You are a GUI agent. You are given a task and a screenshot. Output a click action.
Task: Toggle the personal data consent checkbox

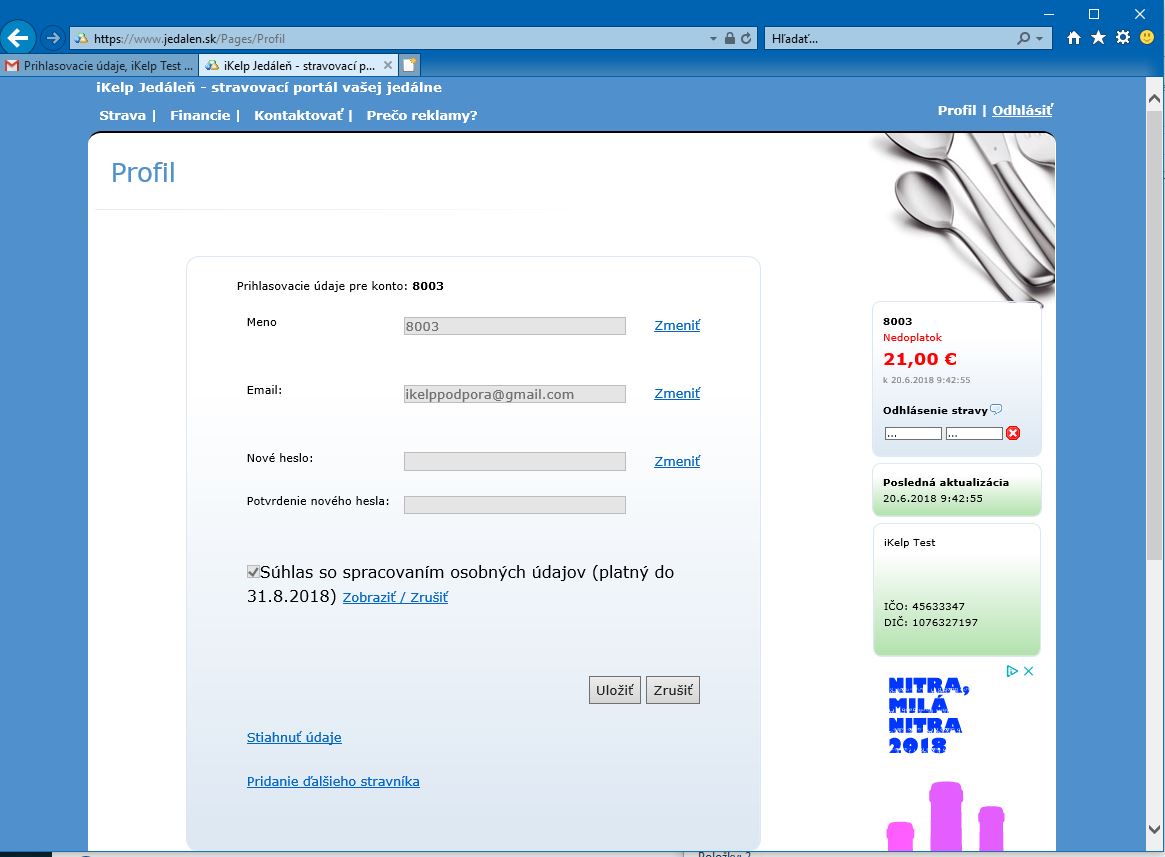[x=253, y=572]
